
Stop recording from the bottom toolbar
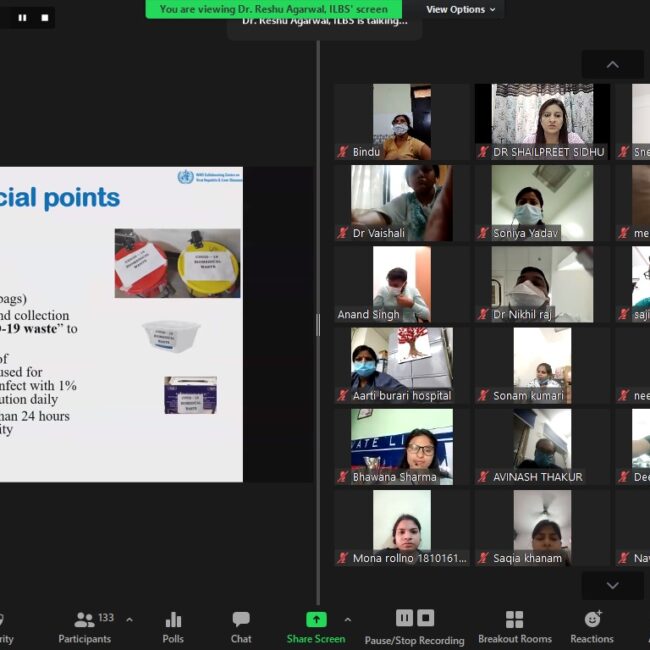coord(426,618)
